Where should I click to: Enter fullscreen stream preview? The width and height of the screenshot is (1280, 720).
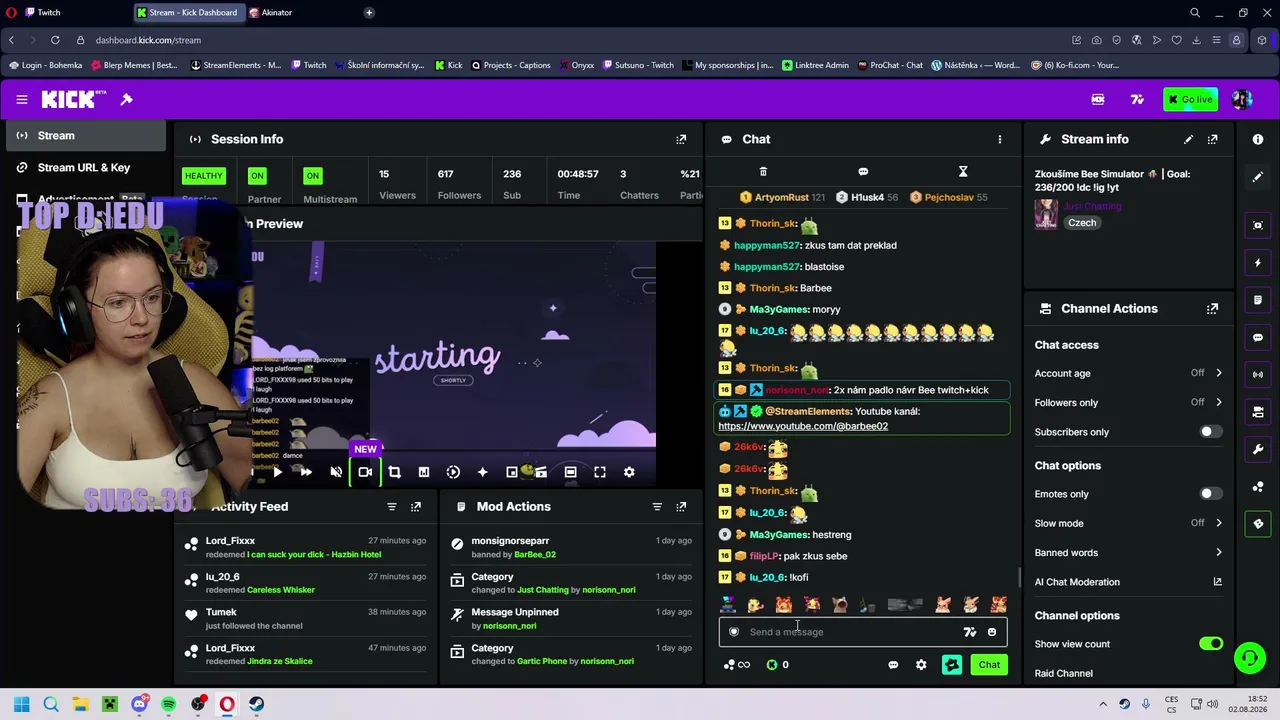coord(600,472)
